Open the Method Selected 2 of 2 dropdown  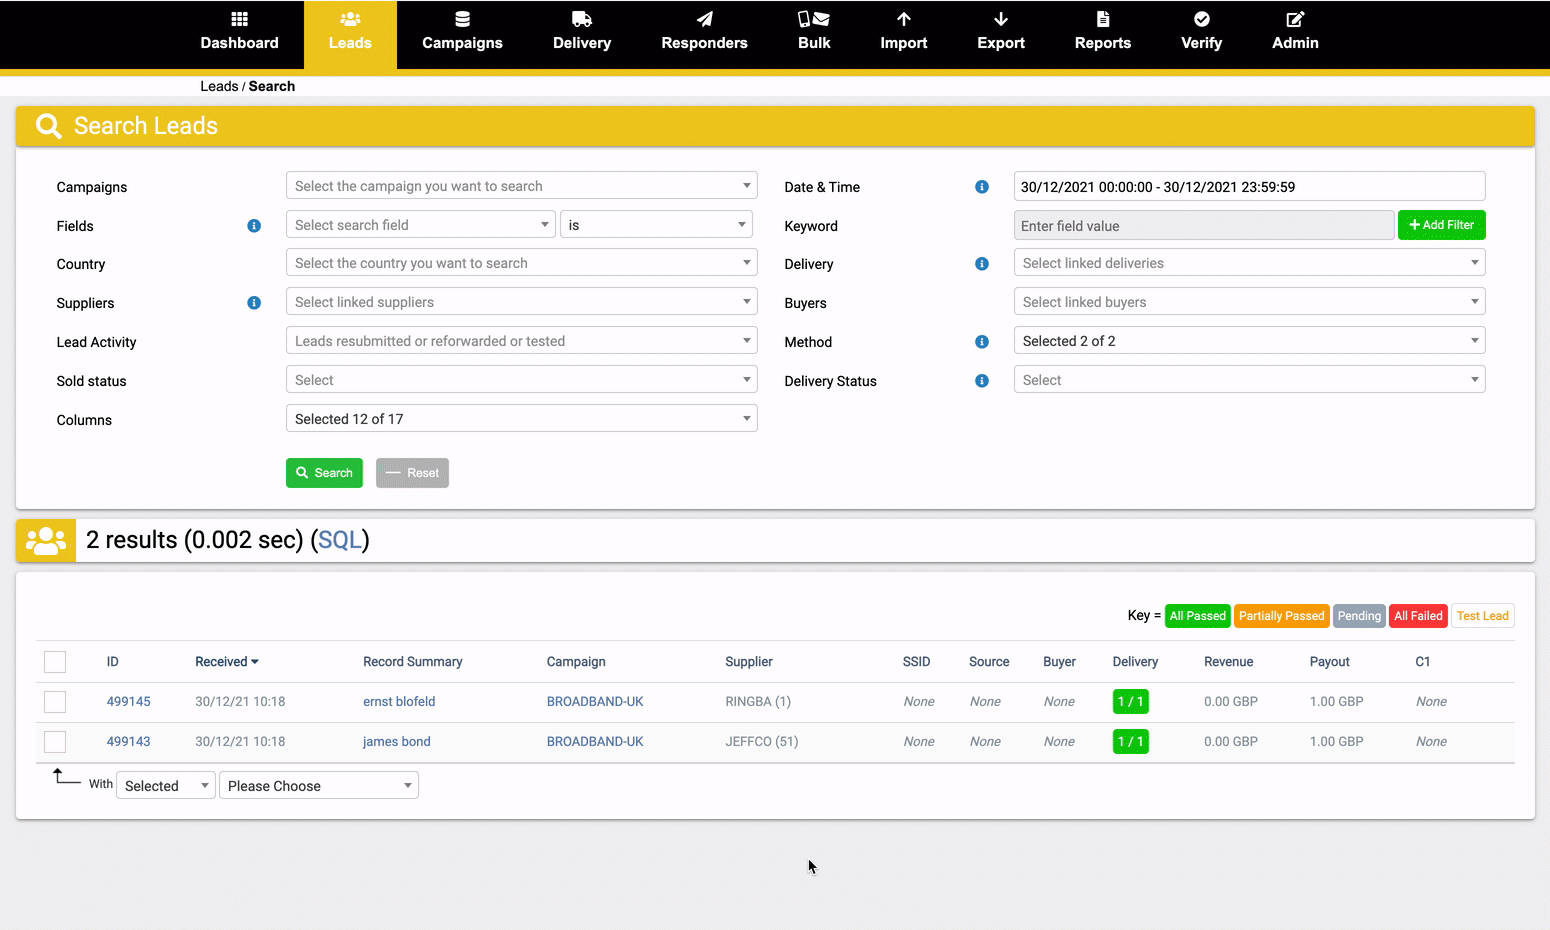(x=1249, y=341)
